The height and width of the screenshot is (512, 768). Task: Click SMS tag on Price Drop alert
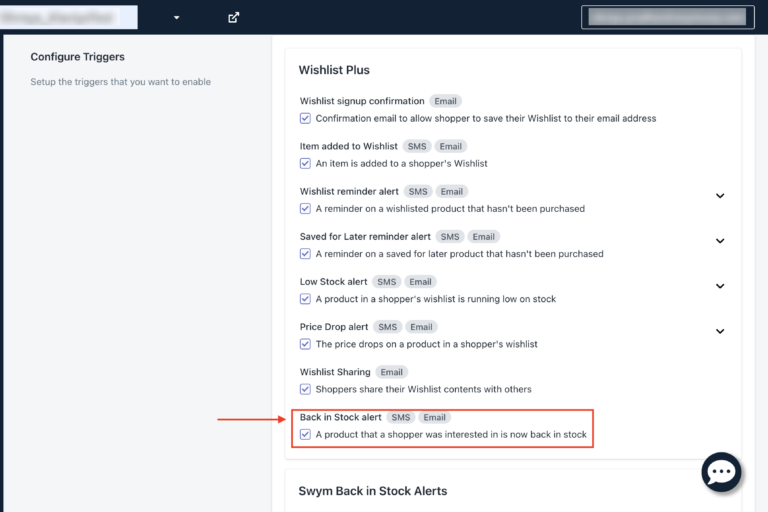(387, 327)
